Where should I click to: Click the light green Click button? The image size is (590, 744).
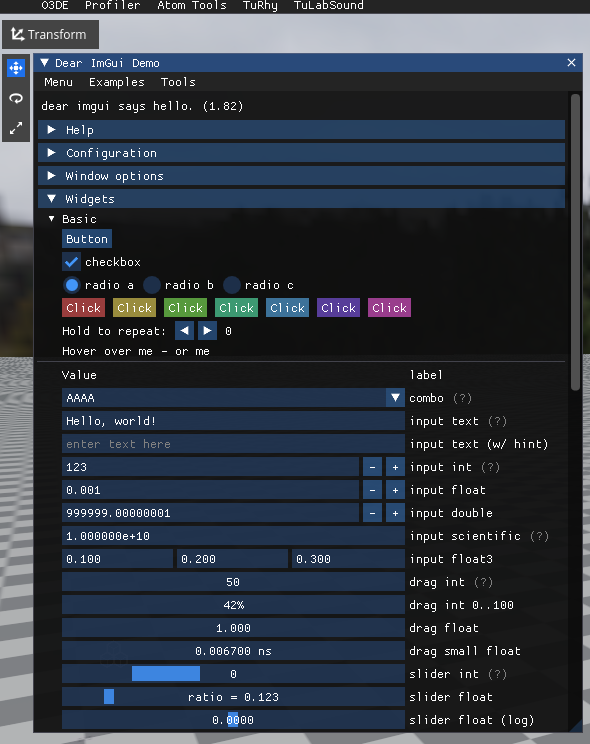pos(186,308)
